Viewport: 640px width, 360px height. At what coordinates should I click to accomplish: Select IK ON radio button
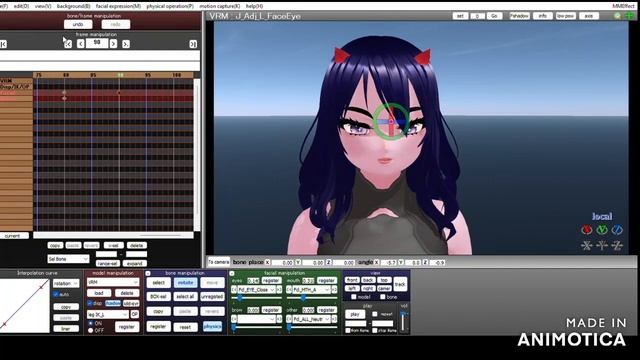coord(91,323)
